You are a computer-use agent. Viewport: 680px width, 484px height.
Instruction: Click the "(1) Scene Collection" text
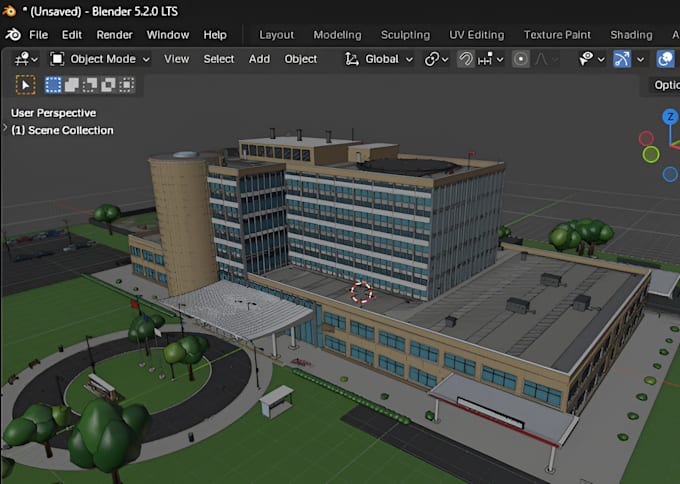click(62, 130)
